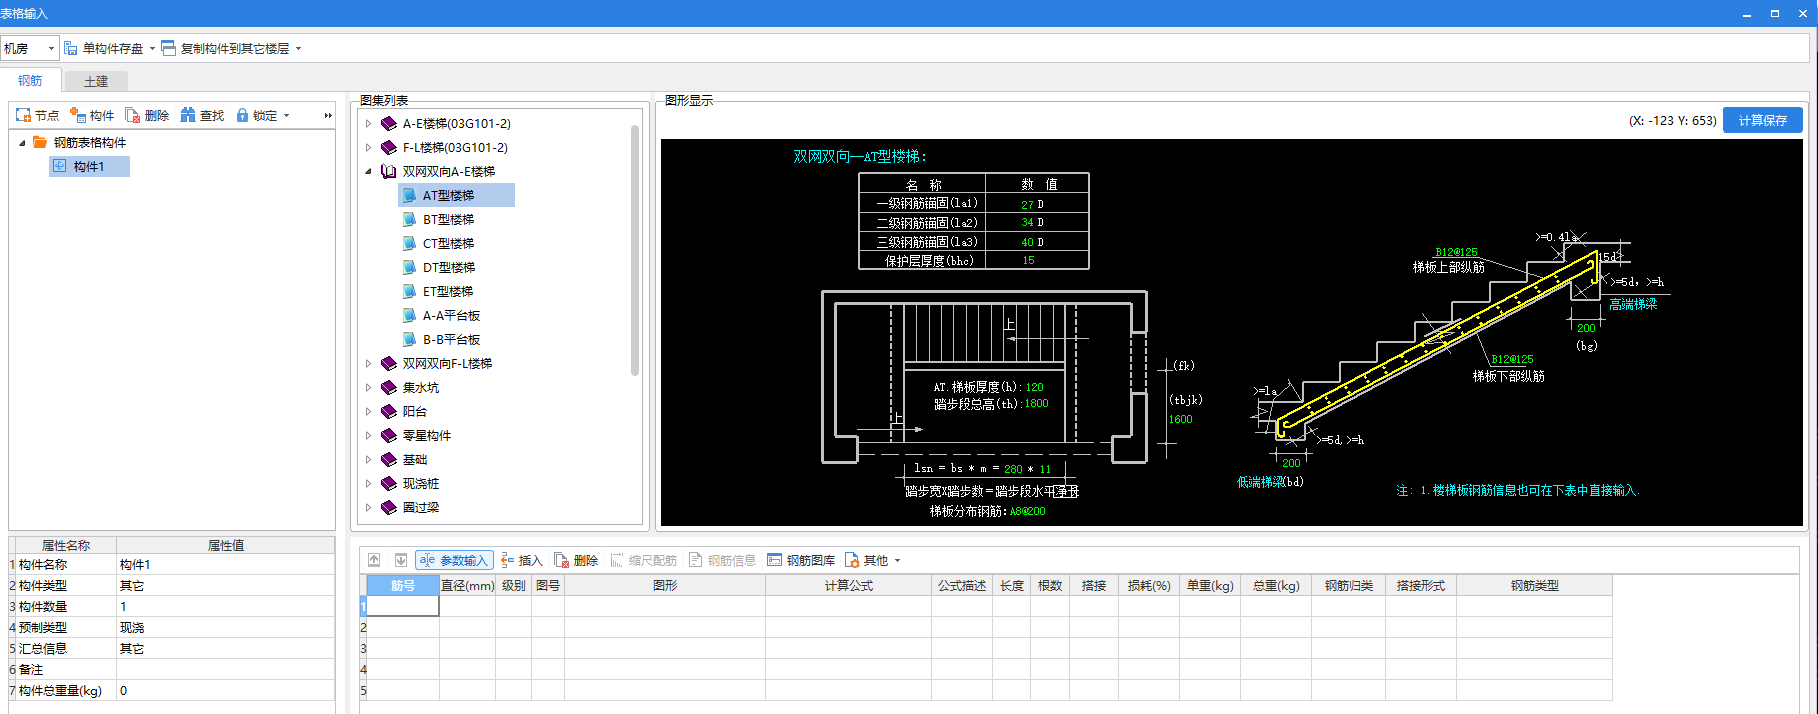This screenshot has height=714, width=1818.
Task: Click the 计算公式 column header
Action: click(848, 586)
